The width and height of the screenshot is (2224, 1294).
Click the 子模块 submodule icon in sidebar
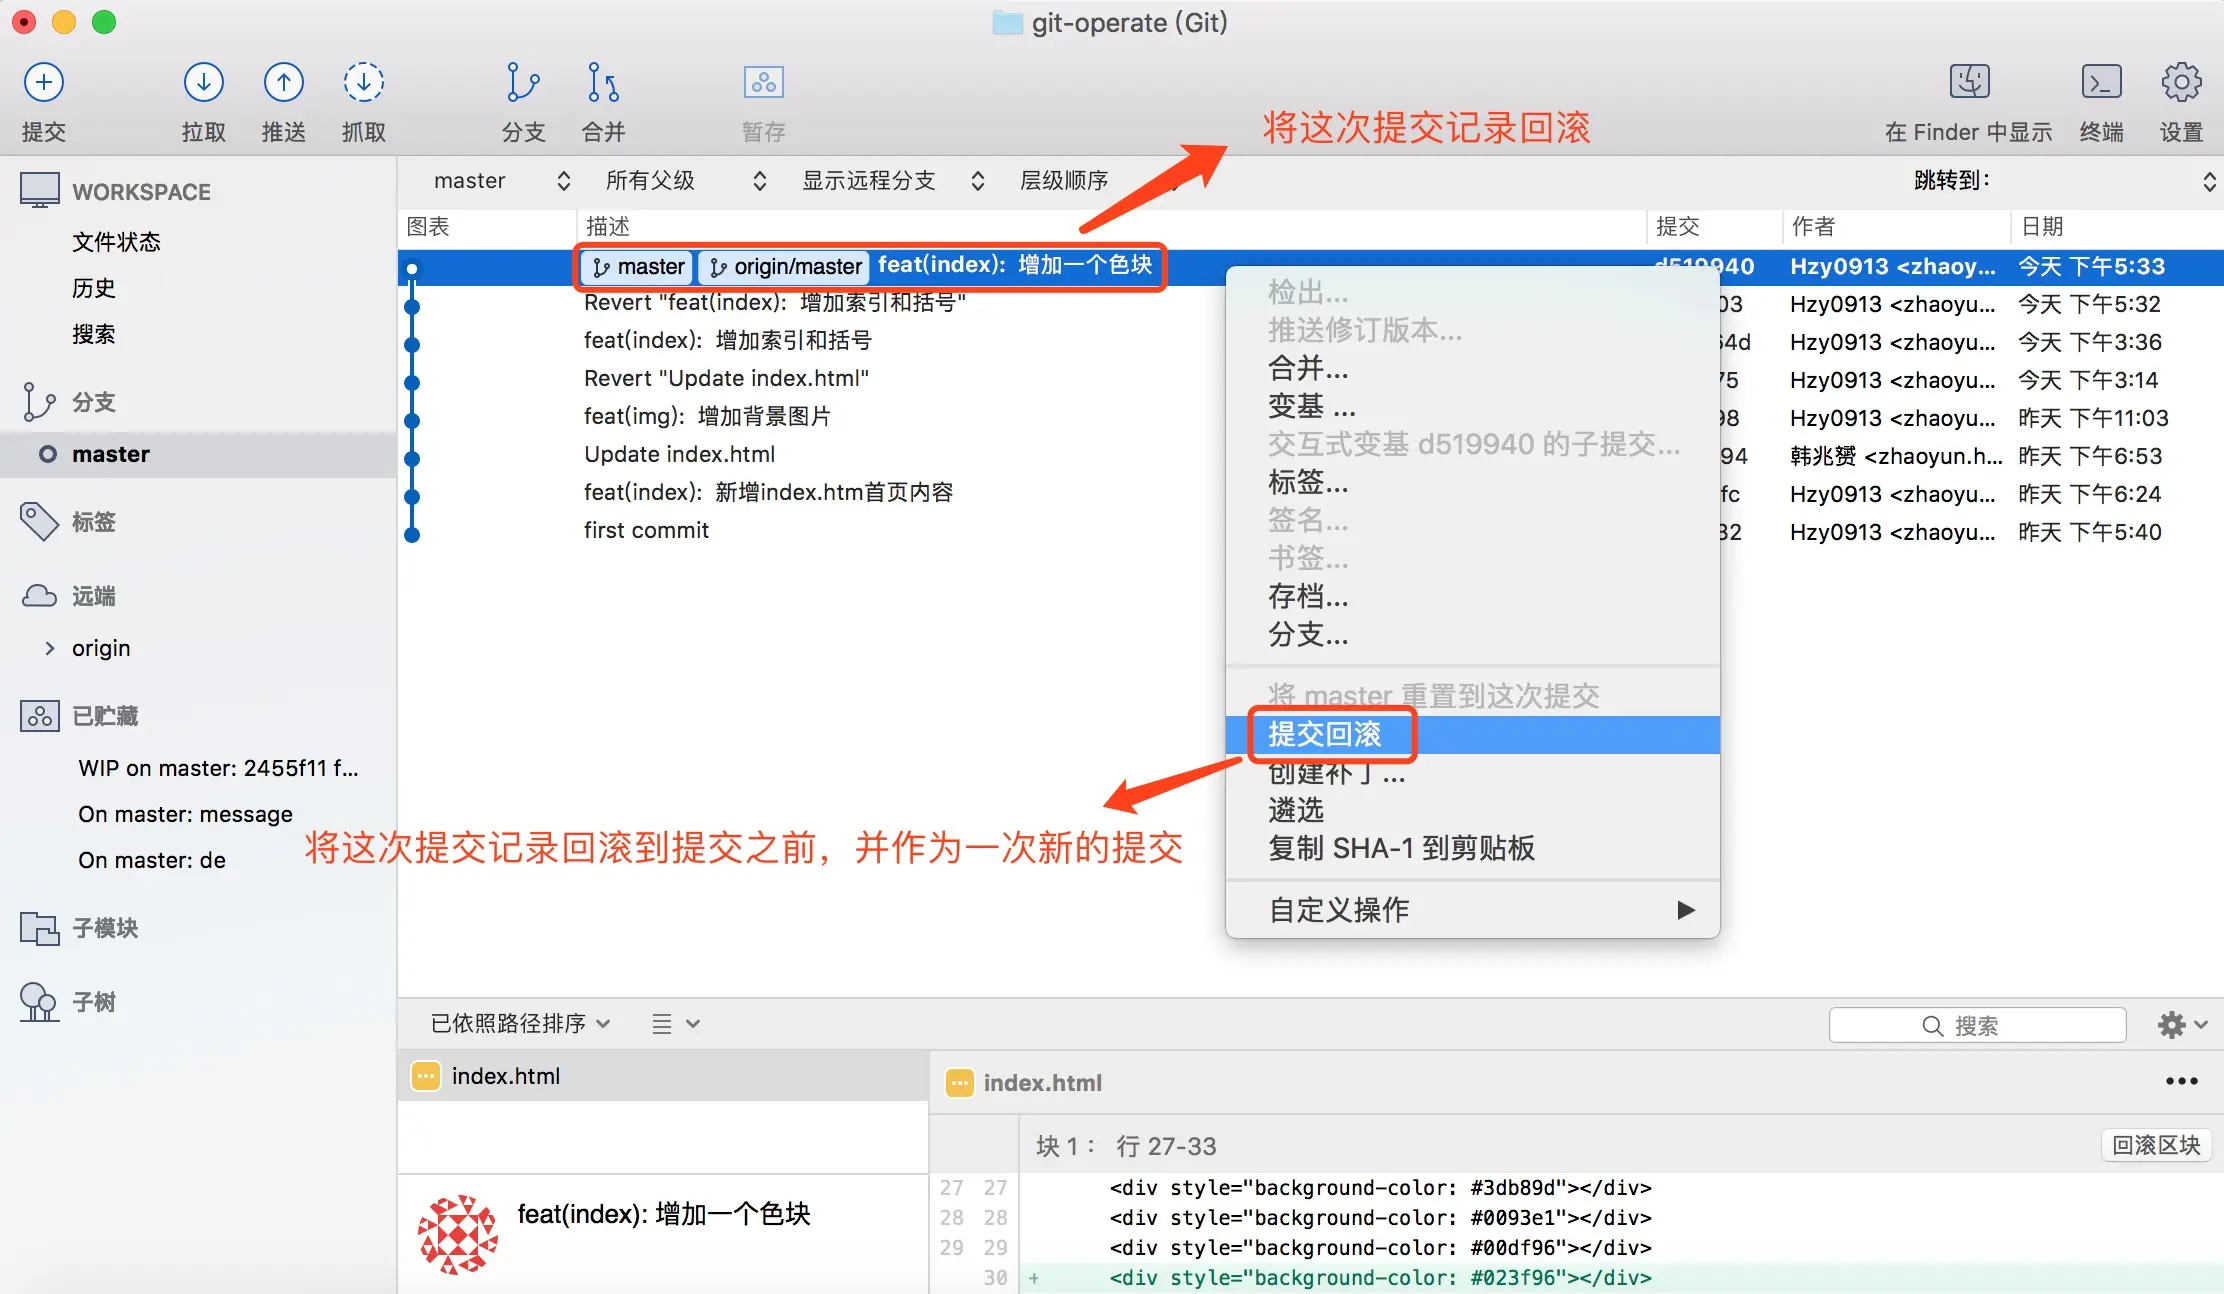point(40,928)
